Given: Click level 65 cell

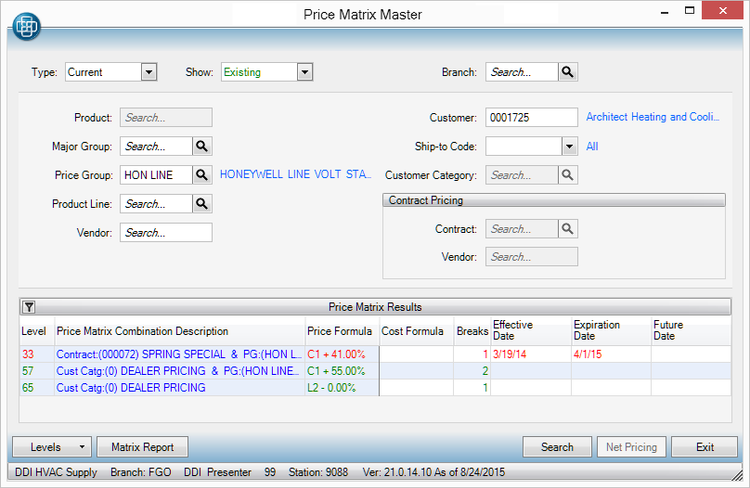Looking at the screenshot, I should point(37,388).
